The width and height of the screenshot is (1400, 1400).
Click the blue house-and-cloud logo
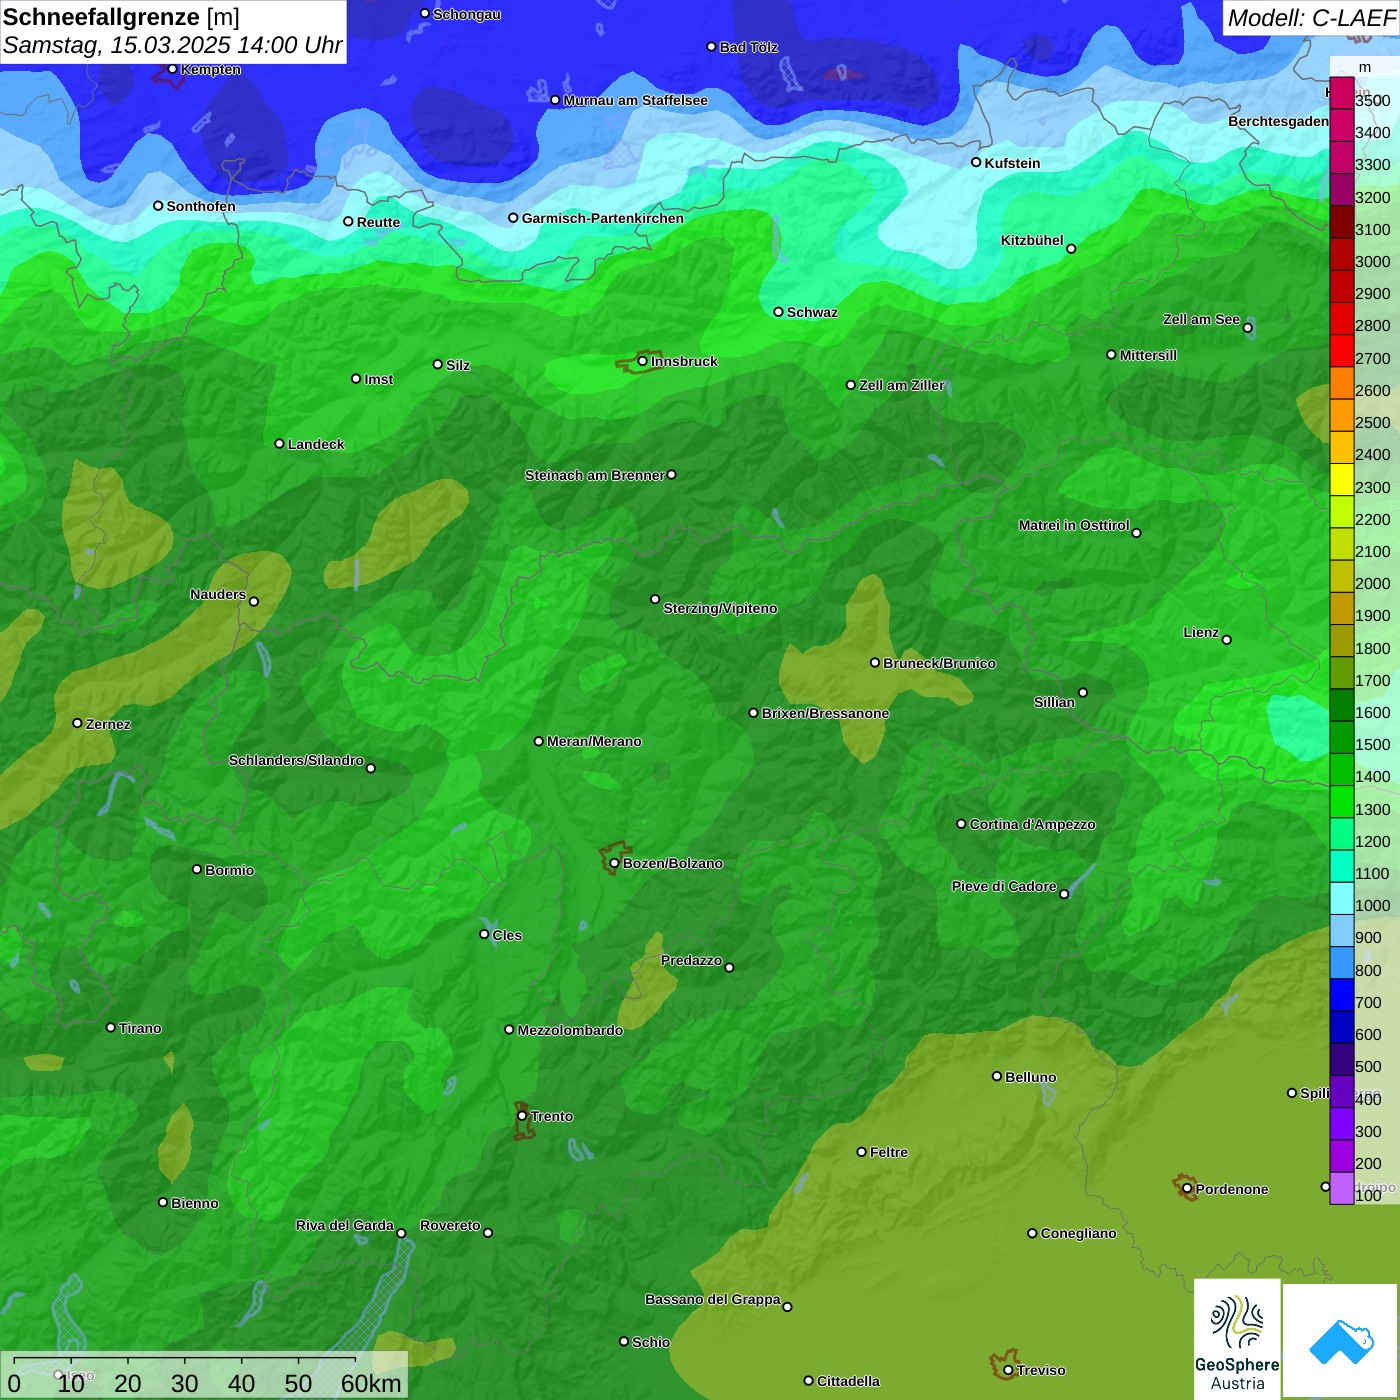[1341, 1341]
